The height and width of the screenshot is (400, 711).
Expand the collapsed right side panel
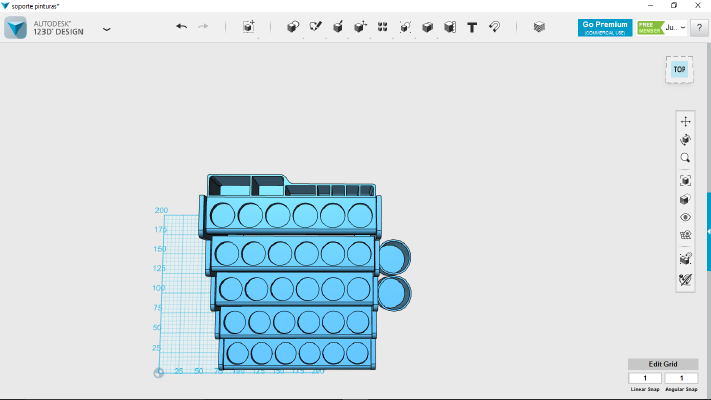coord(709,232)
